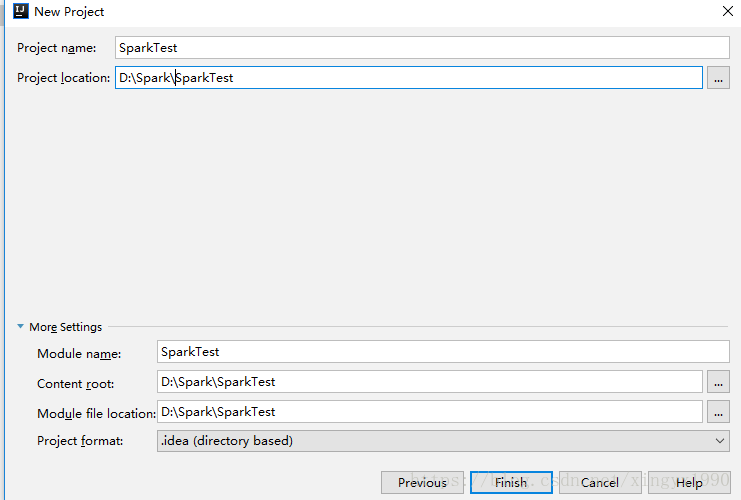Browse for module file location
741x500 pixels.
click(x=718, y=412)
